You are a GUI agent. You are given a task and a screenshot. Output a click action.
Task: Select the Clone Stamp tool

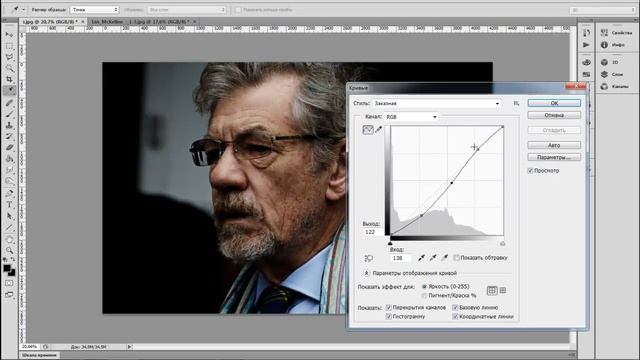tap(9, 125)
